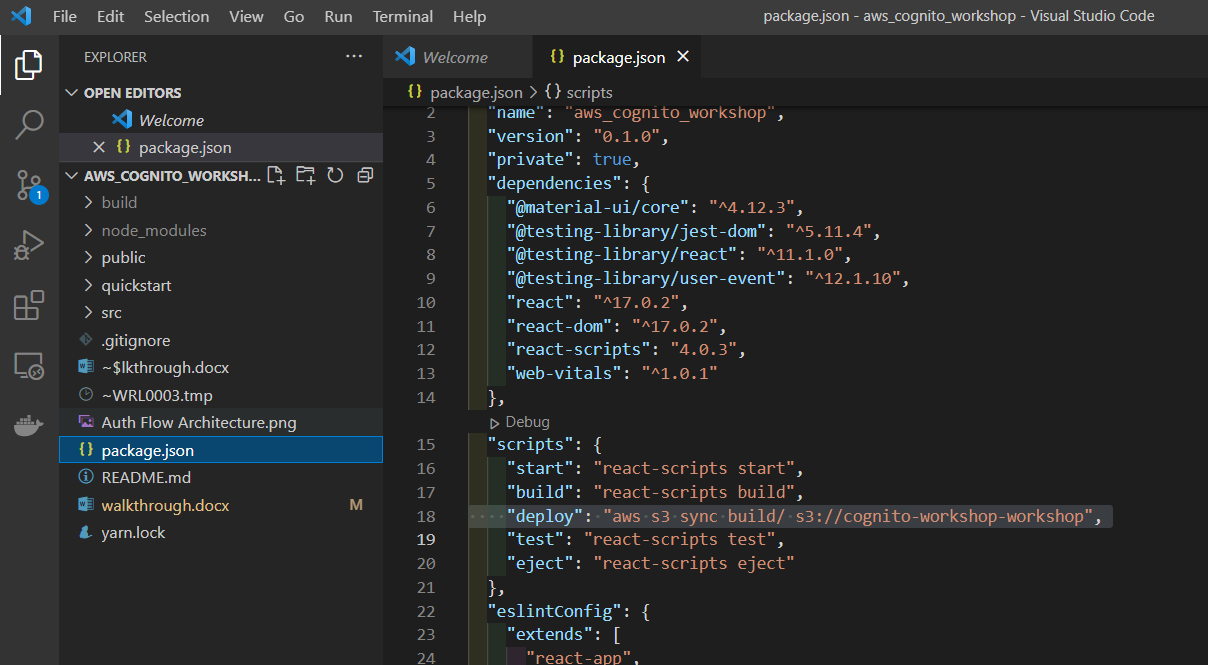
Task: Open the Remote Explorer icon
Action: (29, 366)
